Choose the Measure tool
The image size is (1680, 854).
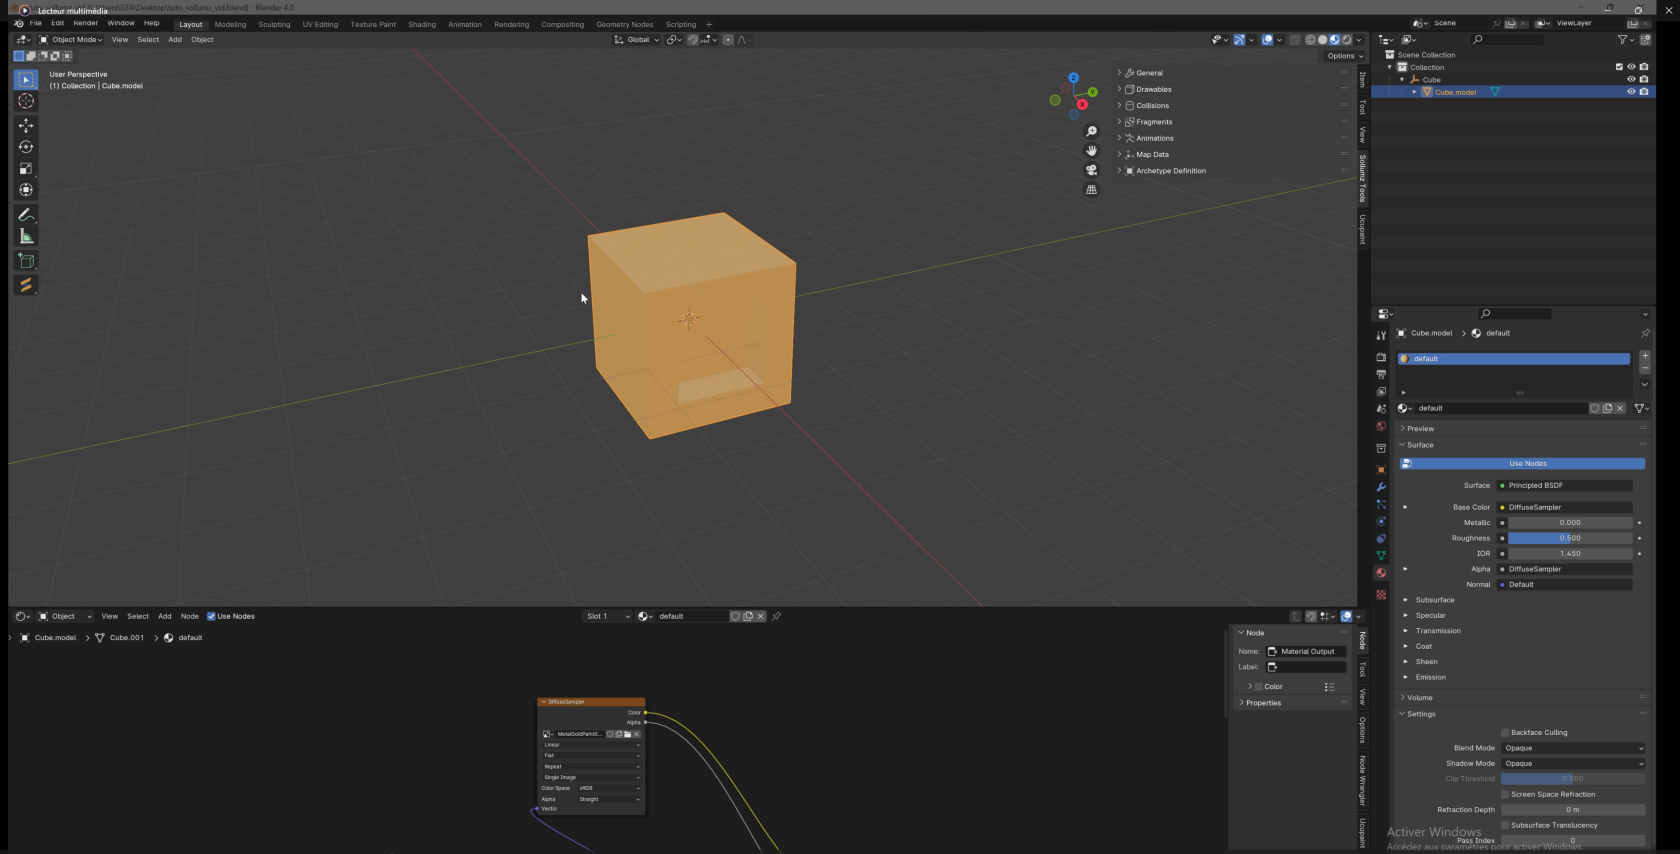point(26,237)
